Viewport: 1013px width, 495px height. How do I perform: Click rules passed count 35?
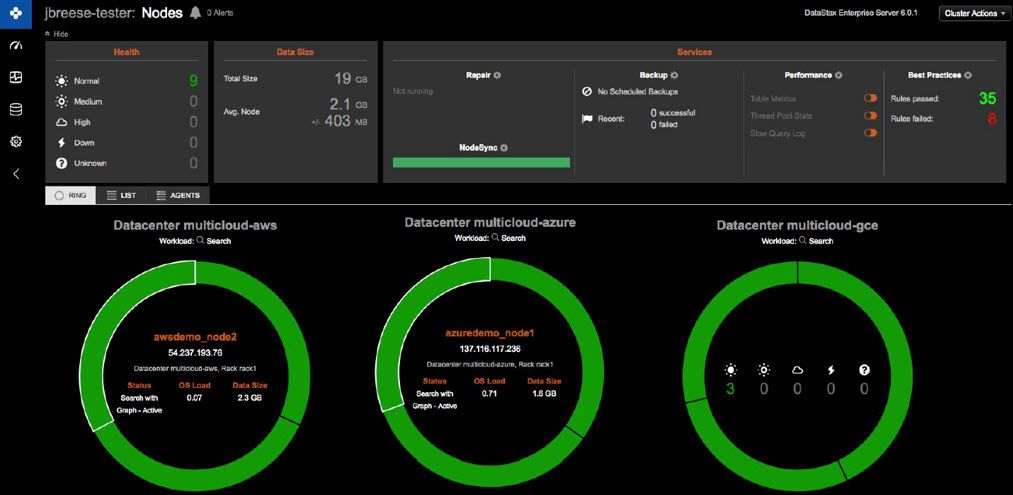pyautogui.click(x=987, y=98)
